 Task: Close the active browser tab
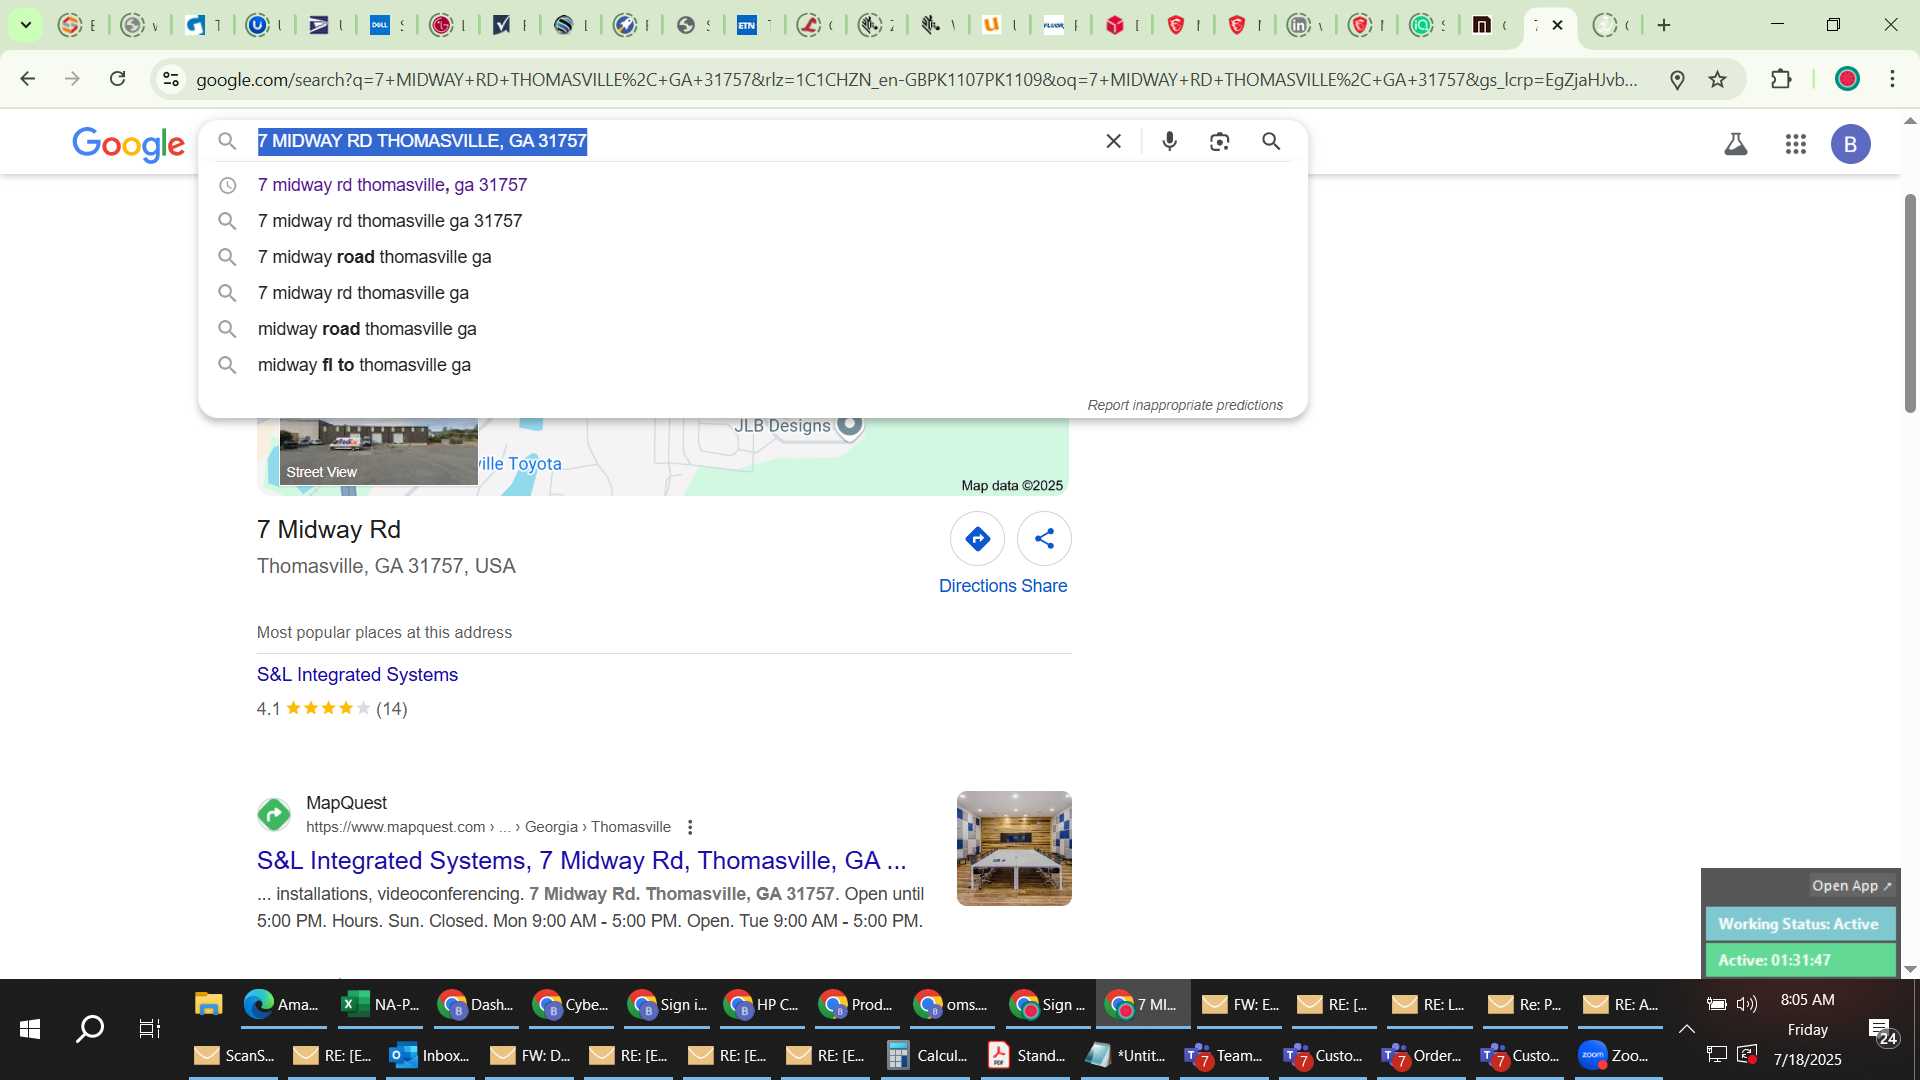[x=1557, y=25]
